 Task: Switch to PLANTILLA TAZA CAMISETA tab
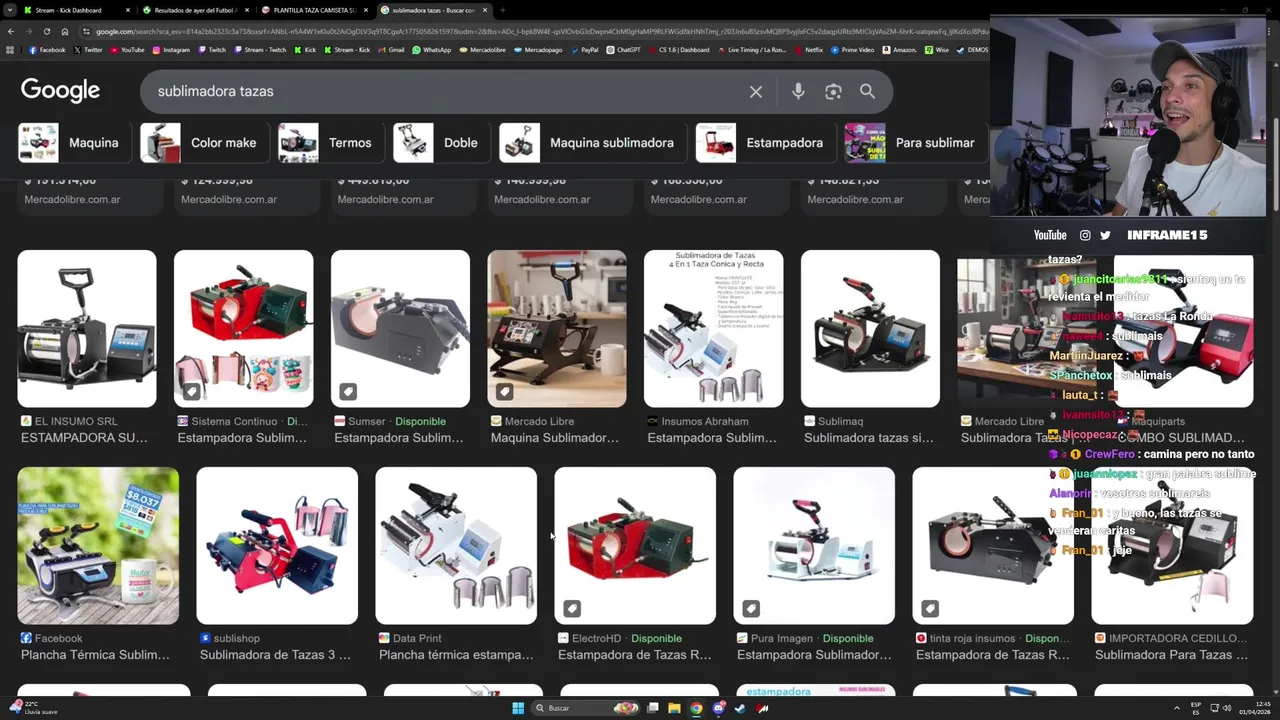click(314, 10)
